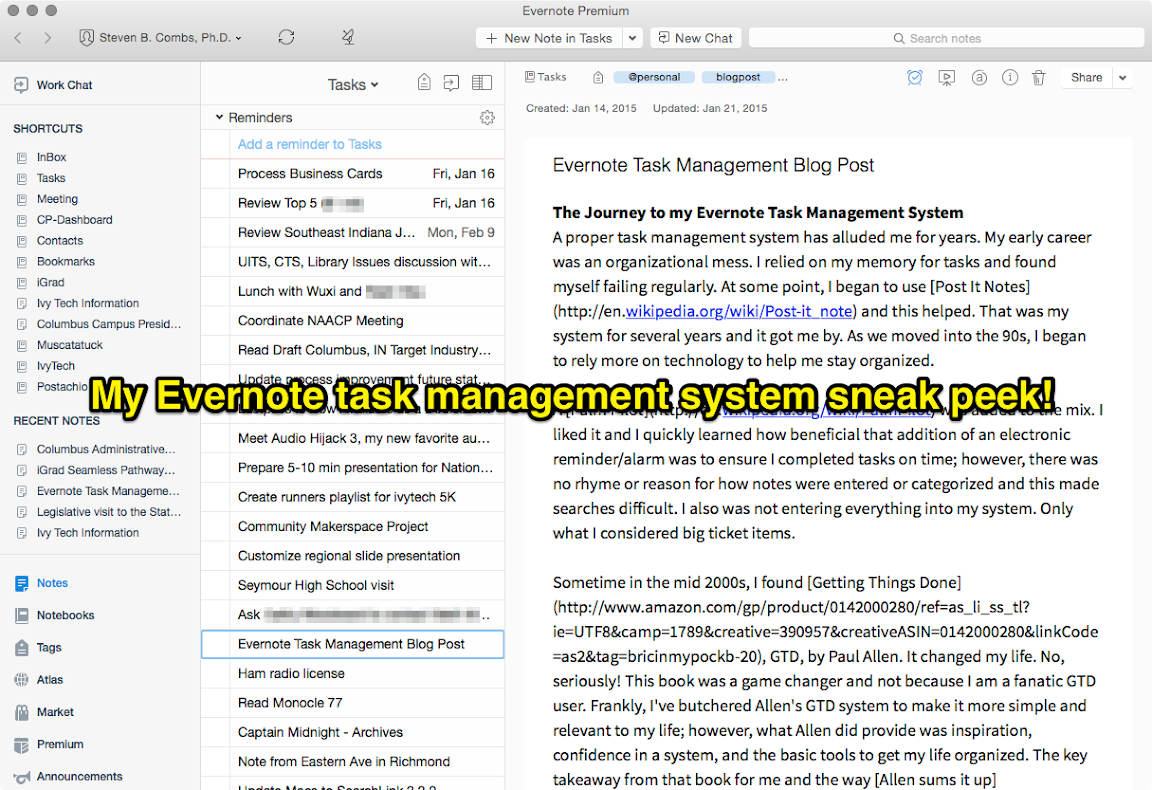Click the Search notes field
Screen dimensions: 1152x790
click(x=946, y=38)
